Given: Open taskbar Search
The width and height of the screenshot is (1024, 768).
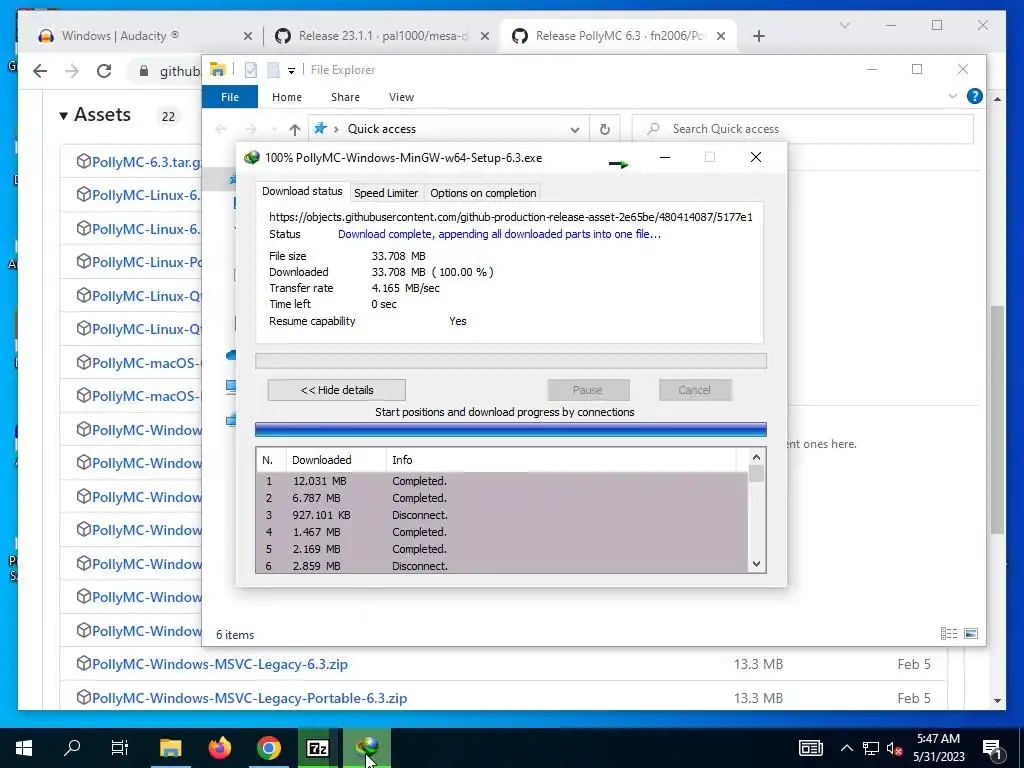Looking at the screenshot, I should tap(72, 748).
